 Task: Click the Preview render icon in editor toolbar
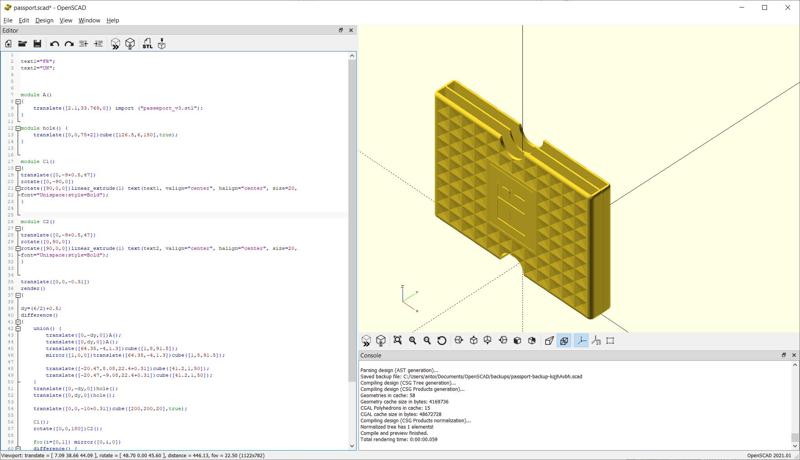[115, 44]
